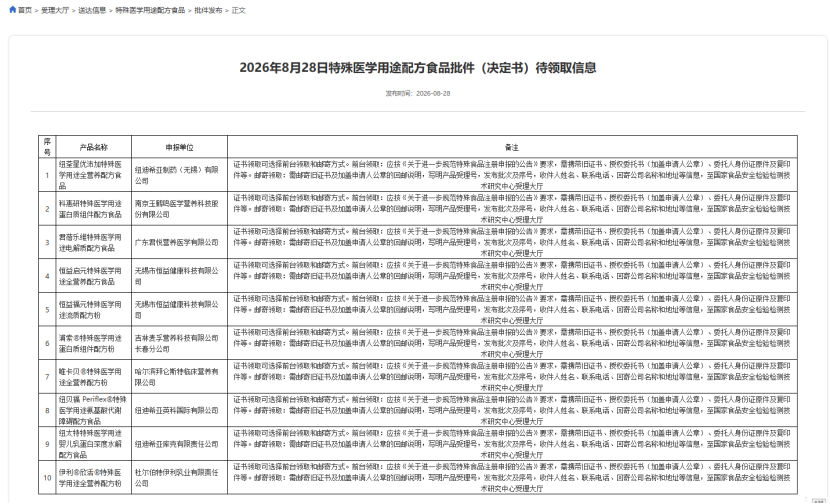The width and height of the screenshot is (830, 504).
Task: Click the remarks cell in row 1
Action: 512,175
